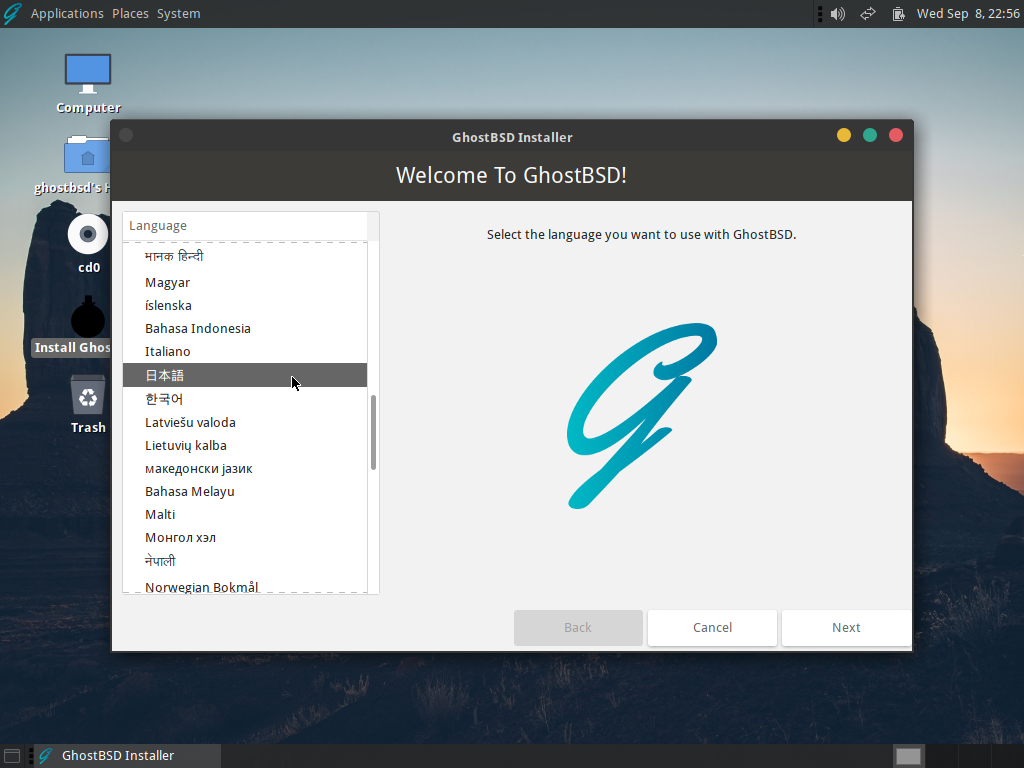Click GhostBSD Installer taskbar entry
The width and height of the screenshot is (1024, 768).
(x=127, y=756)
